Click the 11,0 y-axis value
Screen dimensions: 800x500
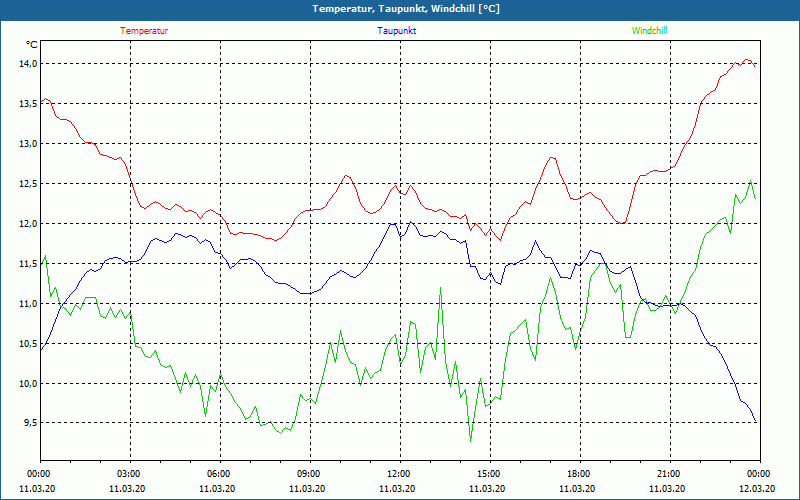29,304
